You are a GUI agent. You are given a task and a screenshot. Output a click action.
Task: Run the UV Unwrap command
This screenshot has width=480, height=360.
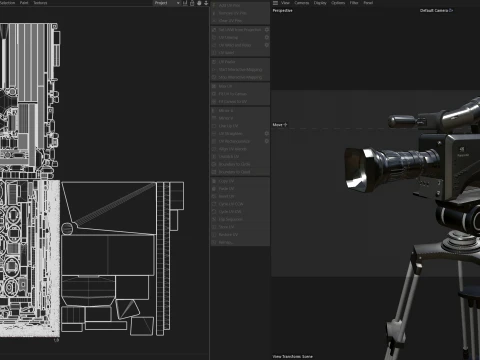tap(237, 37)
